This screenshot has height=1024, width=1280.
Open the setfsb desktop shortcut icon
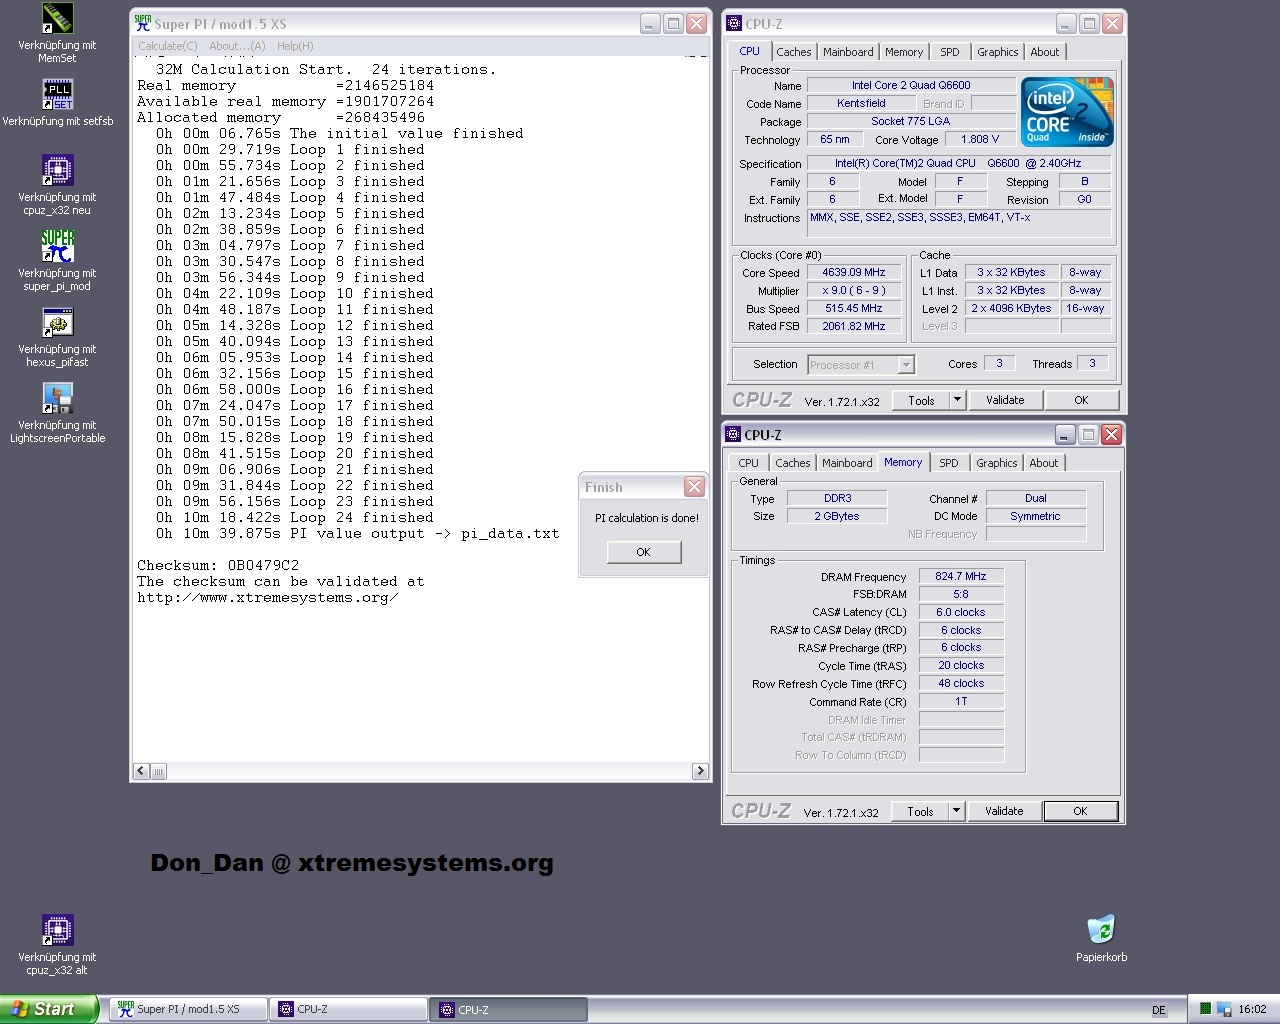(x=57, y=95)
